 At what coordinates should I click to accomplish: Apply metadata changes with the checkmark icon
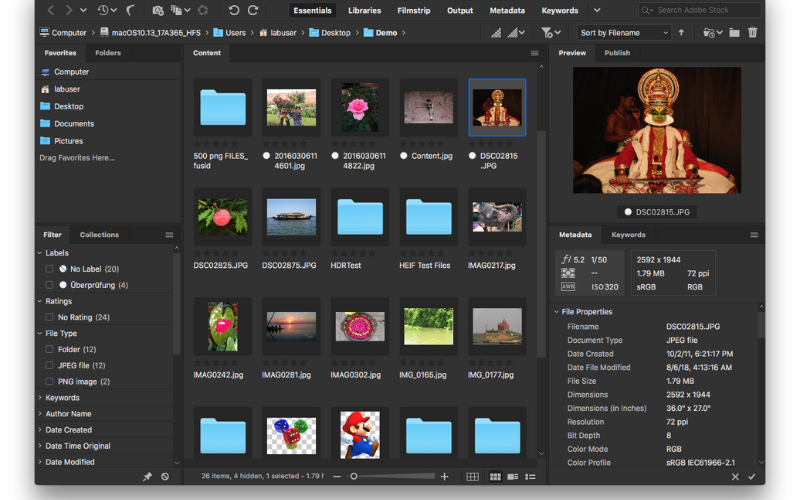point(751,477)
